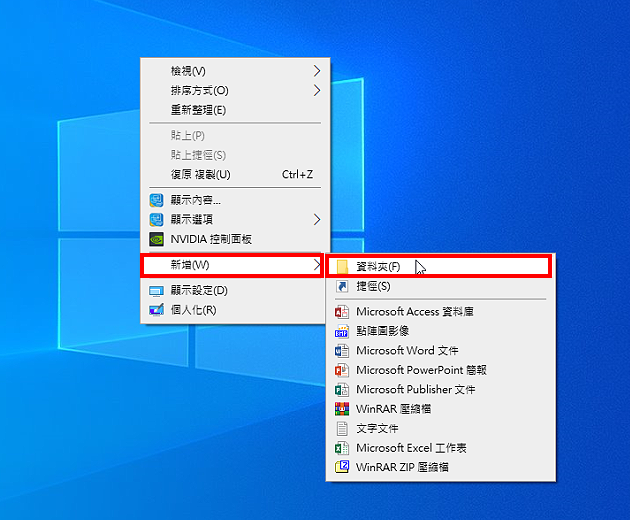Click the BMP bitmap image icon
This screenshot has width=630, height=520.
[x=342, y=331]
